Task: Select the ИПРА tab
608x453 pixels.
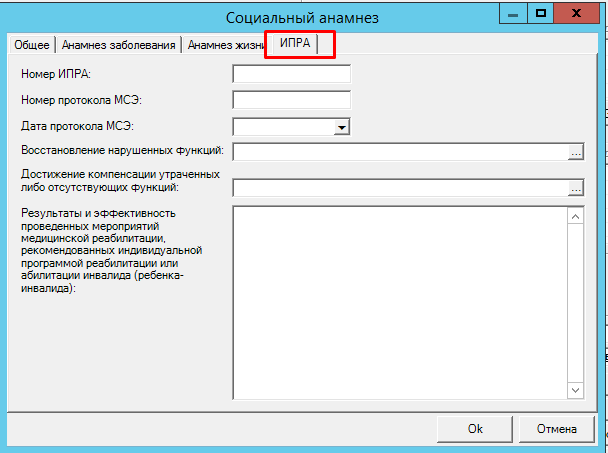Action: tap(294, 44)
